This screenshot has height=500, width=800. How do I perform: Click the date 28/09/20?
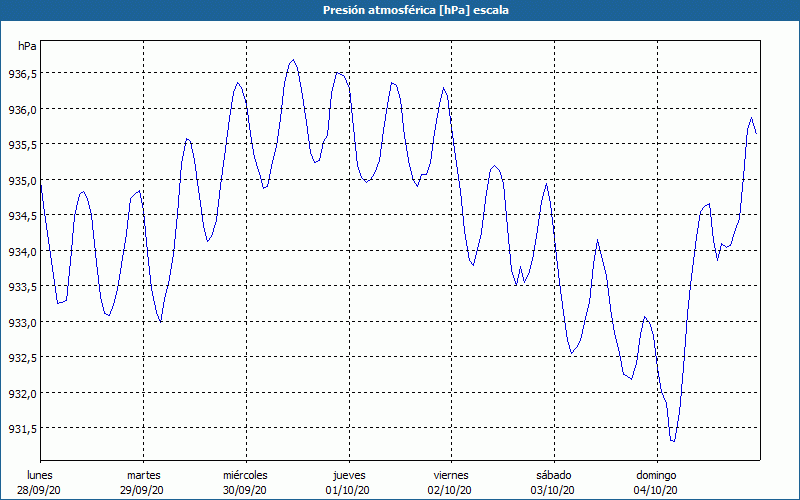pyautogui.click(x=39, y=490)
